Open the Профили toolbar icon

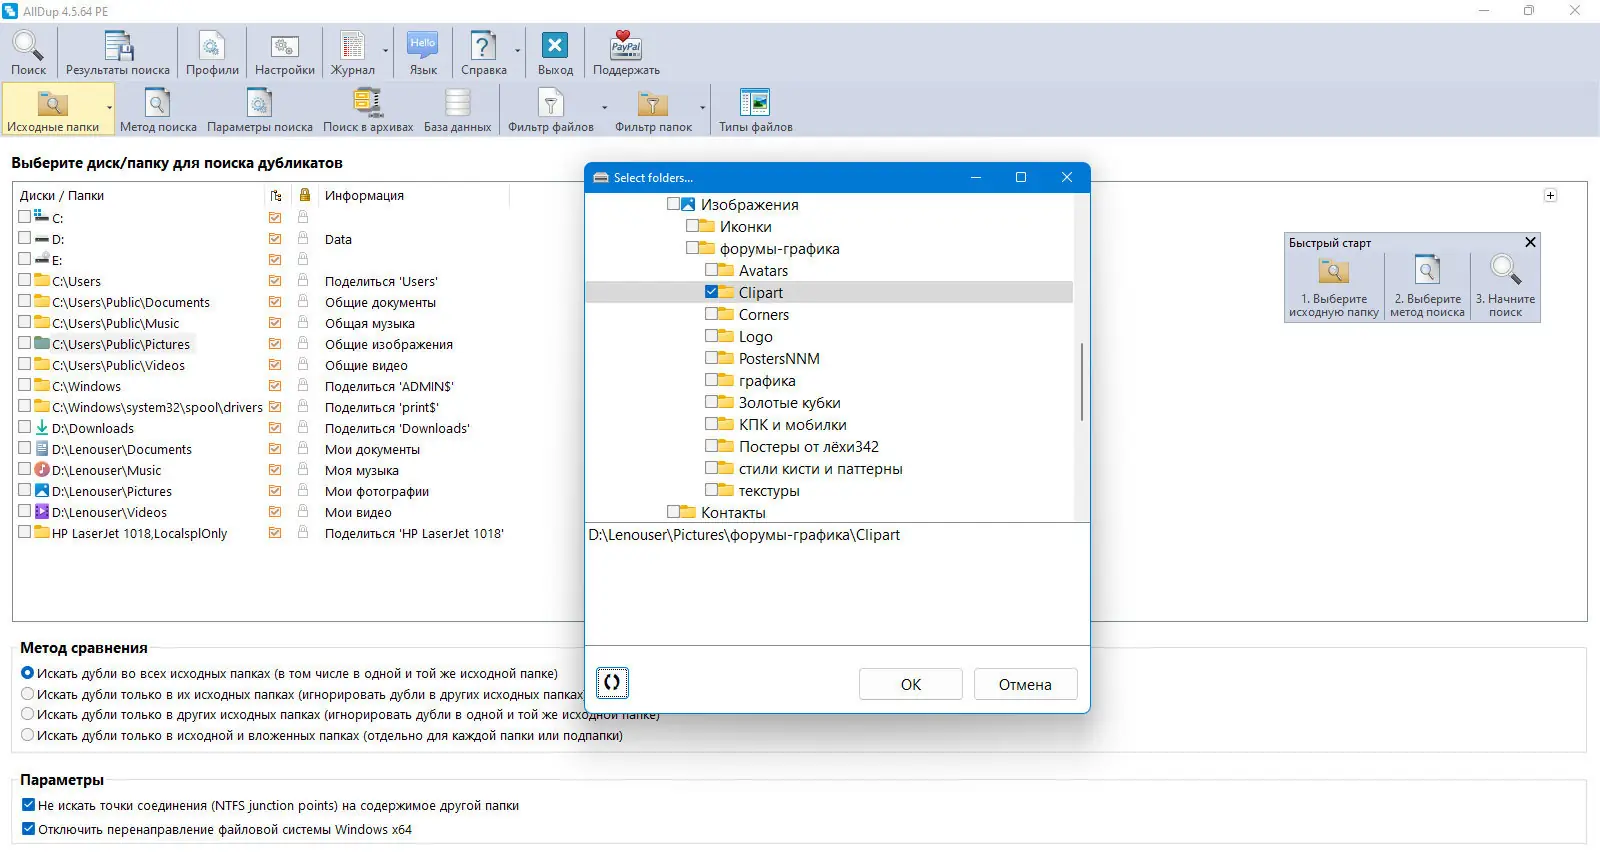click(x=212, y=53)
